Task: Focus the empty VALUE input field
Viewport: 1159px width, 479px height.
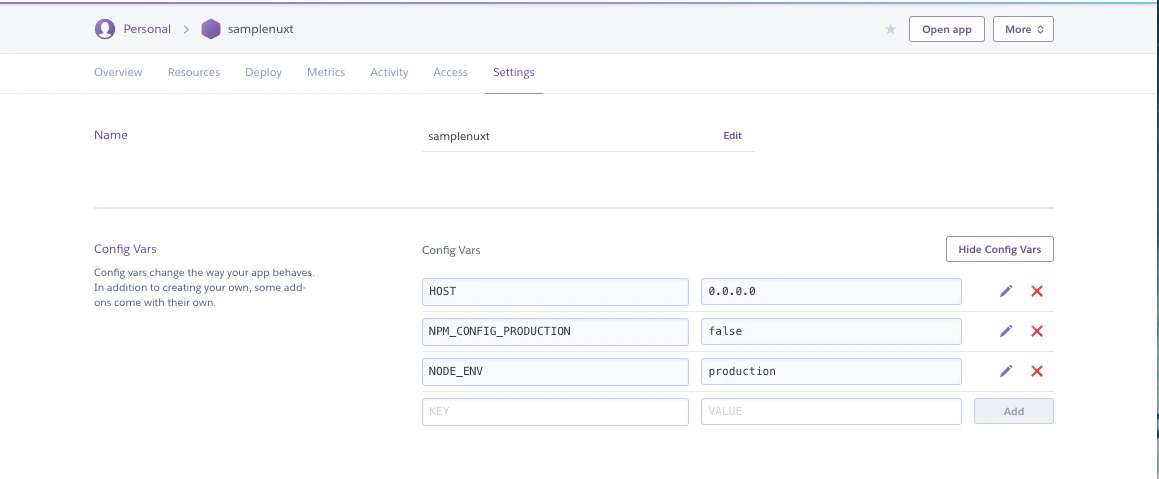Action: 832,411
